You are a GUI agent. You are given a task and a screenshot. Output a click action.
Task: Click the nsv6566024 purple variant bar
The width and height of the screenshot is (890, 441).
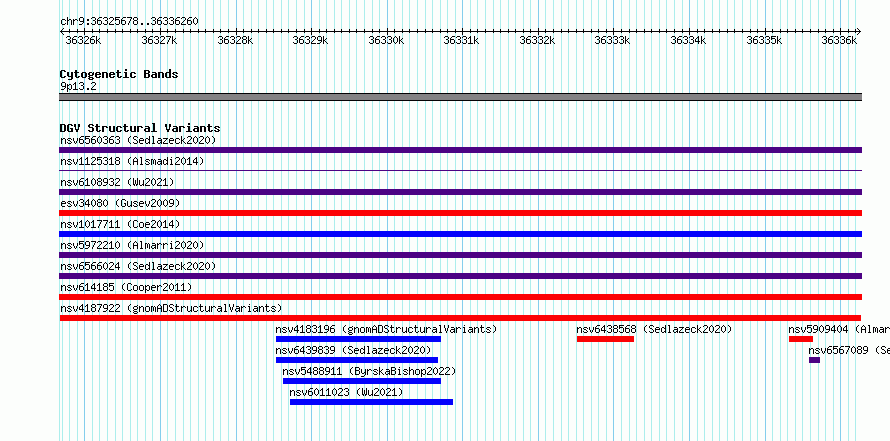tap(460, 276)
